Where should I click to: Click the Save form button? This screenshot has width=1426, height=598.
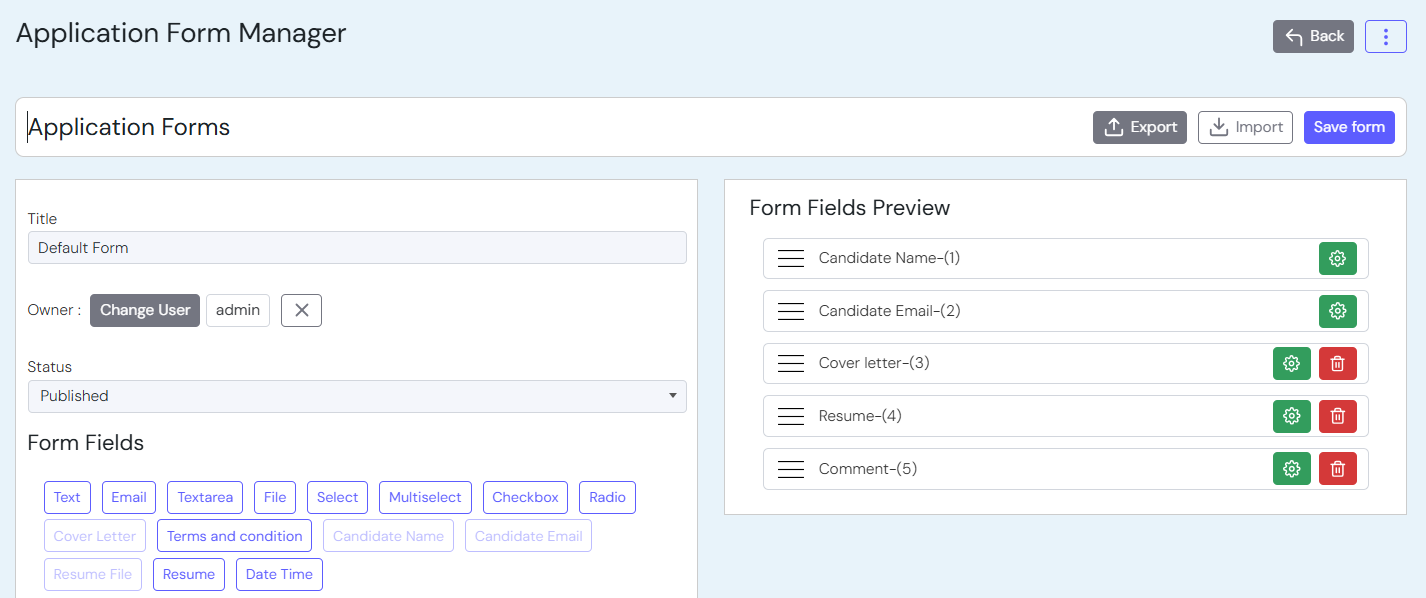(1348, 127)
